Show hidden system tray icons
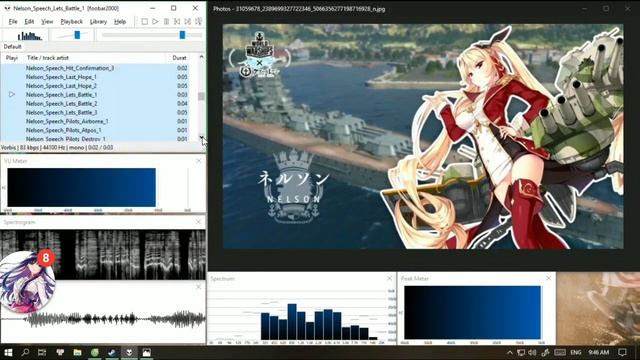Viewport: 640px width, 360px height. coord(510,352)
